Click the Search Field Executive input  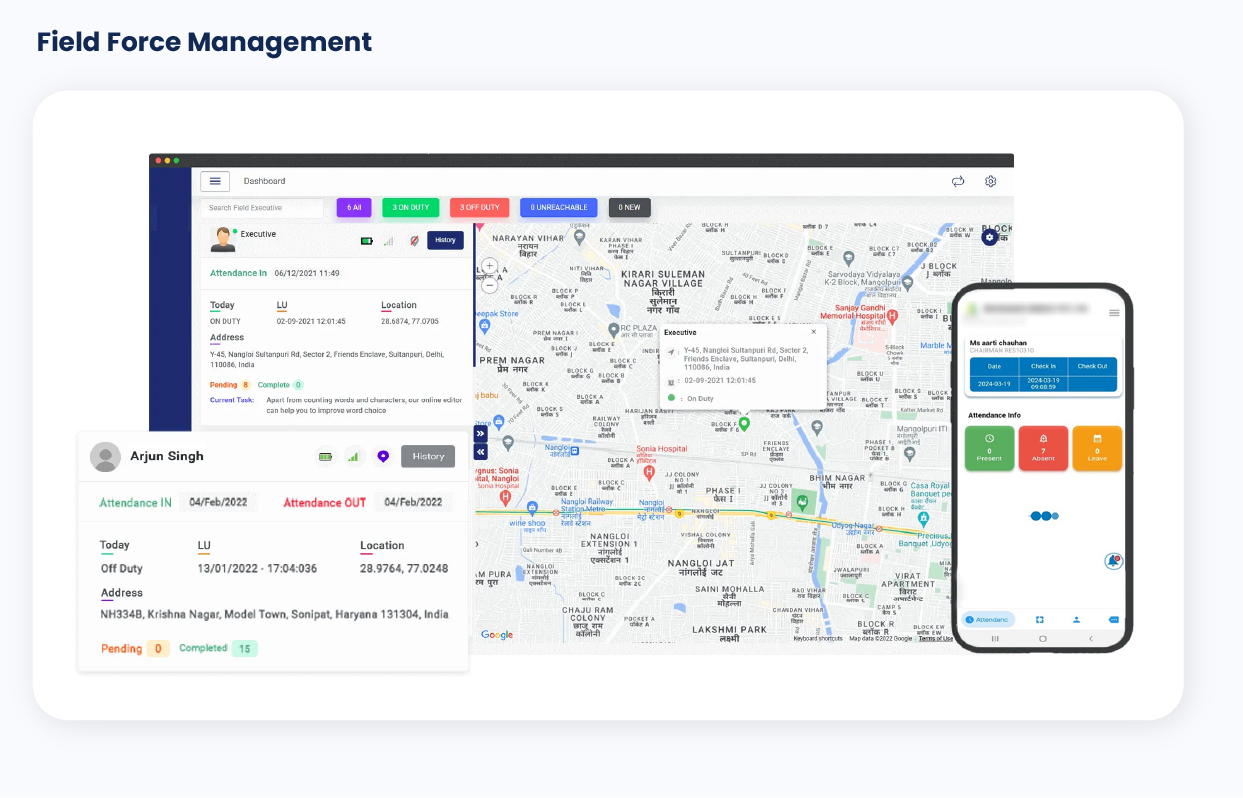[262, 208]
